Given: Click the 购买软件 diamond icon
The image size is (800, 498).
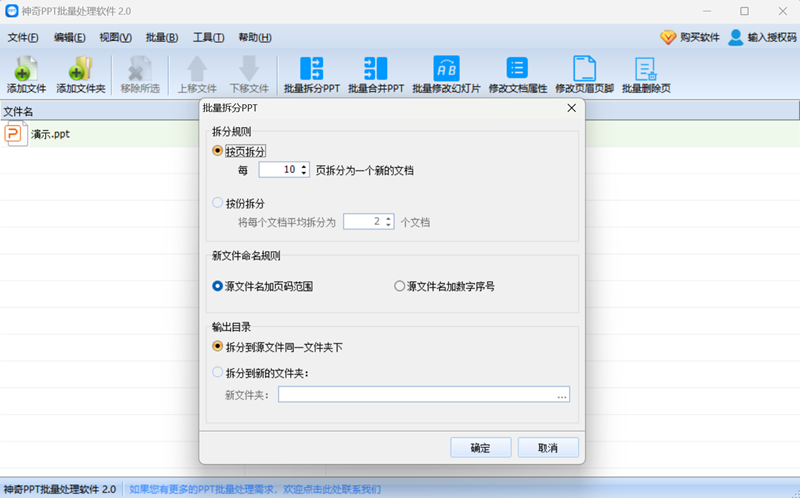Looking at the screenshot, I should 668,37.
